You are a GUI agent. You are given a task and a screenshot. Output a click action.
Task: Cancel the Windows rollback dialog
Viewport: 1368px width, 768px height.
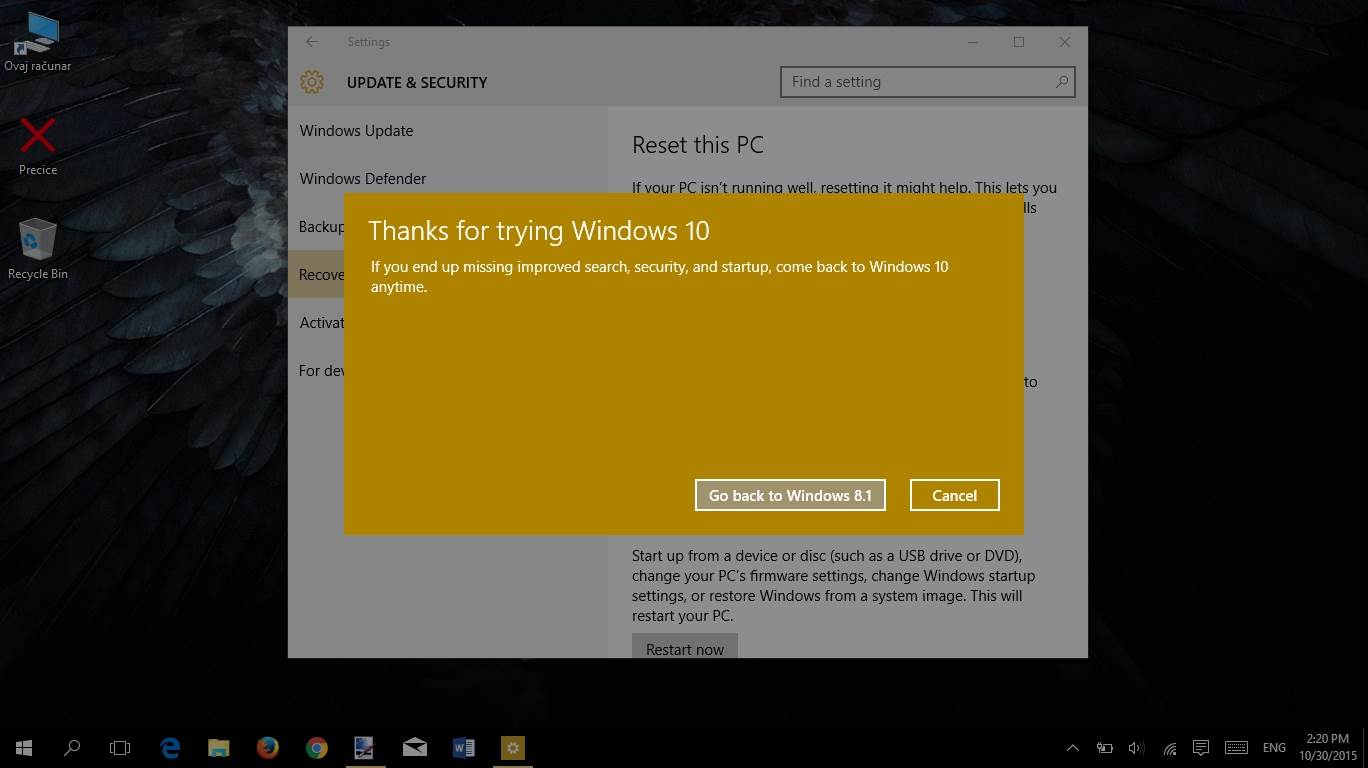954,495
